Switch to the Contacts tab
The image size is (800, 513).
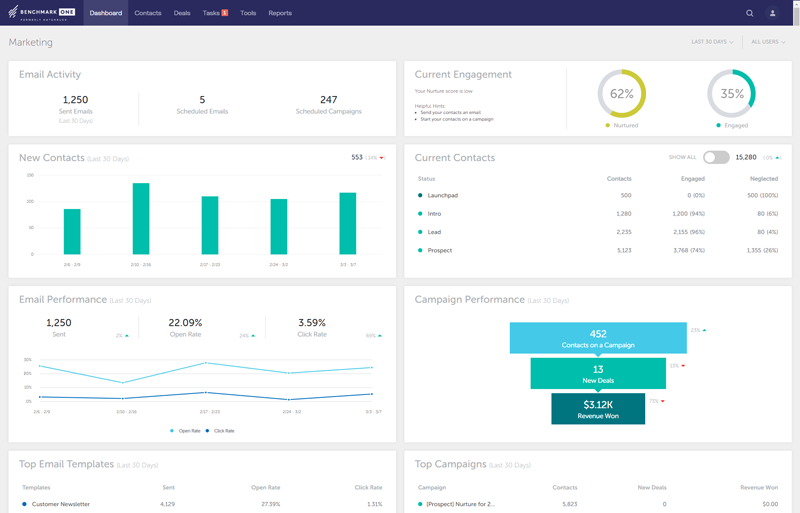[148, 13]
